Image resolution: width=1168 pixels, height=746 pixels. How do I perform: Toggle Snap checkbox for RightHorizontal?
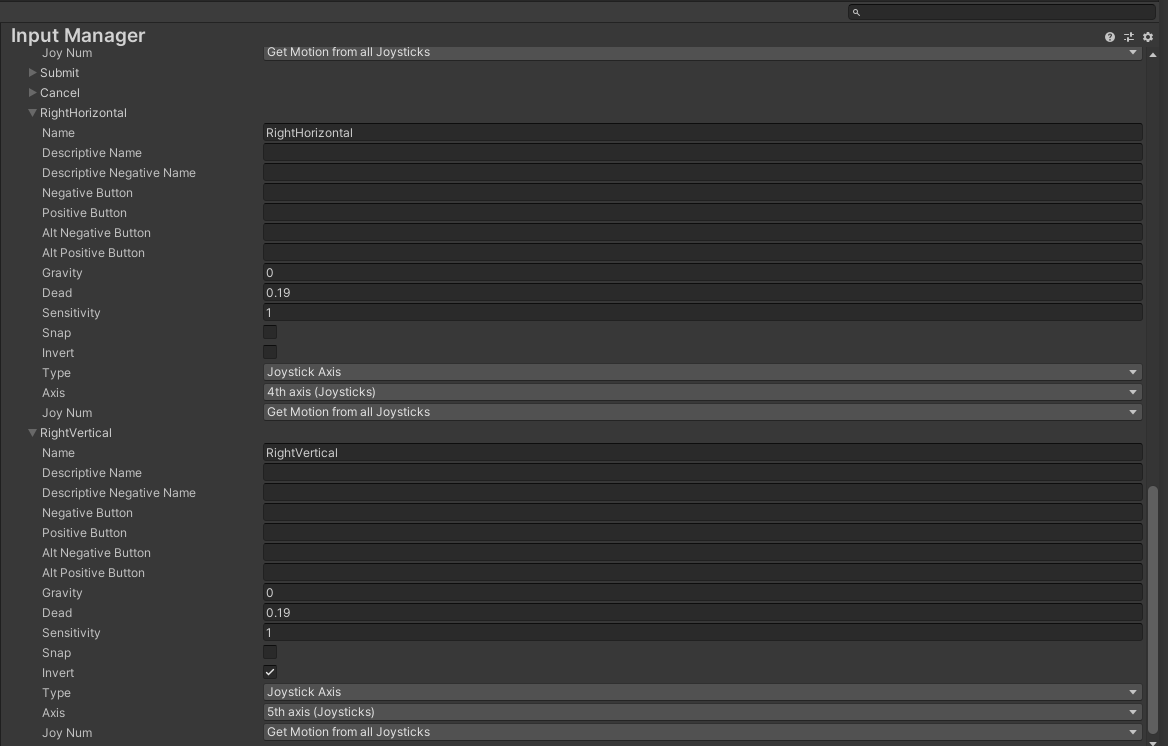pos(270,332)
